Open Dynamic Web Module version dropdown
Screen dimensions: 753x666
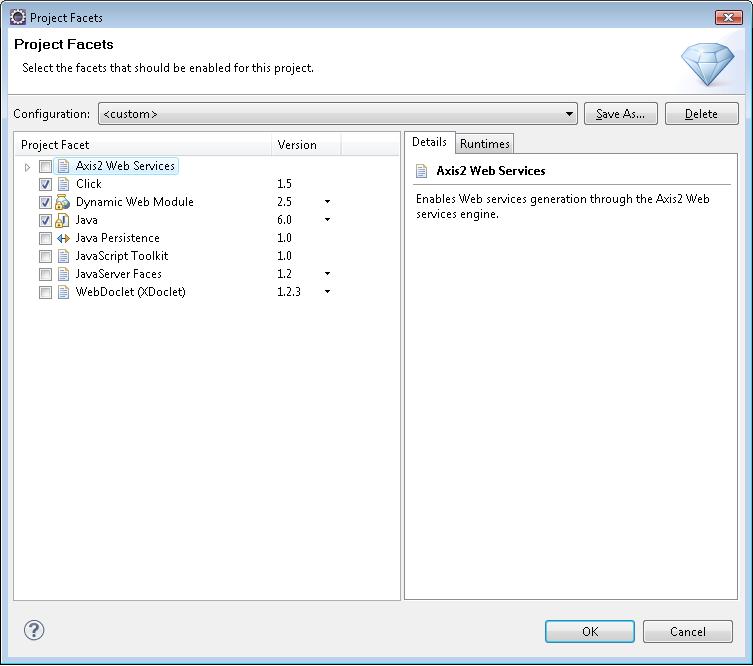[x=328, y=202]
